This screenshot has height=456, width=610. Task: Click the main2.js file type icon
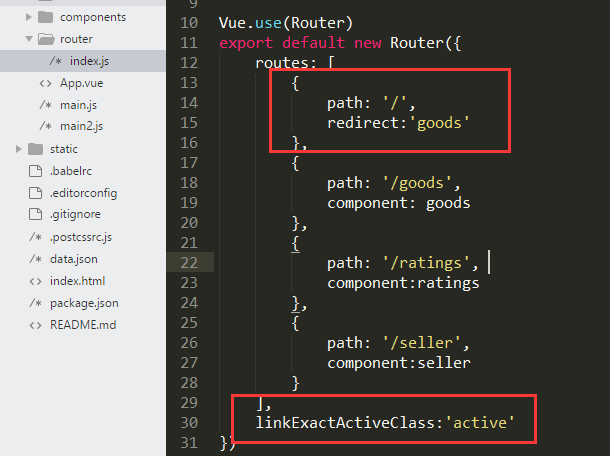(46, 126)
